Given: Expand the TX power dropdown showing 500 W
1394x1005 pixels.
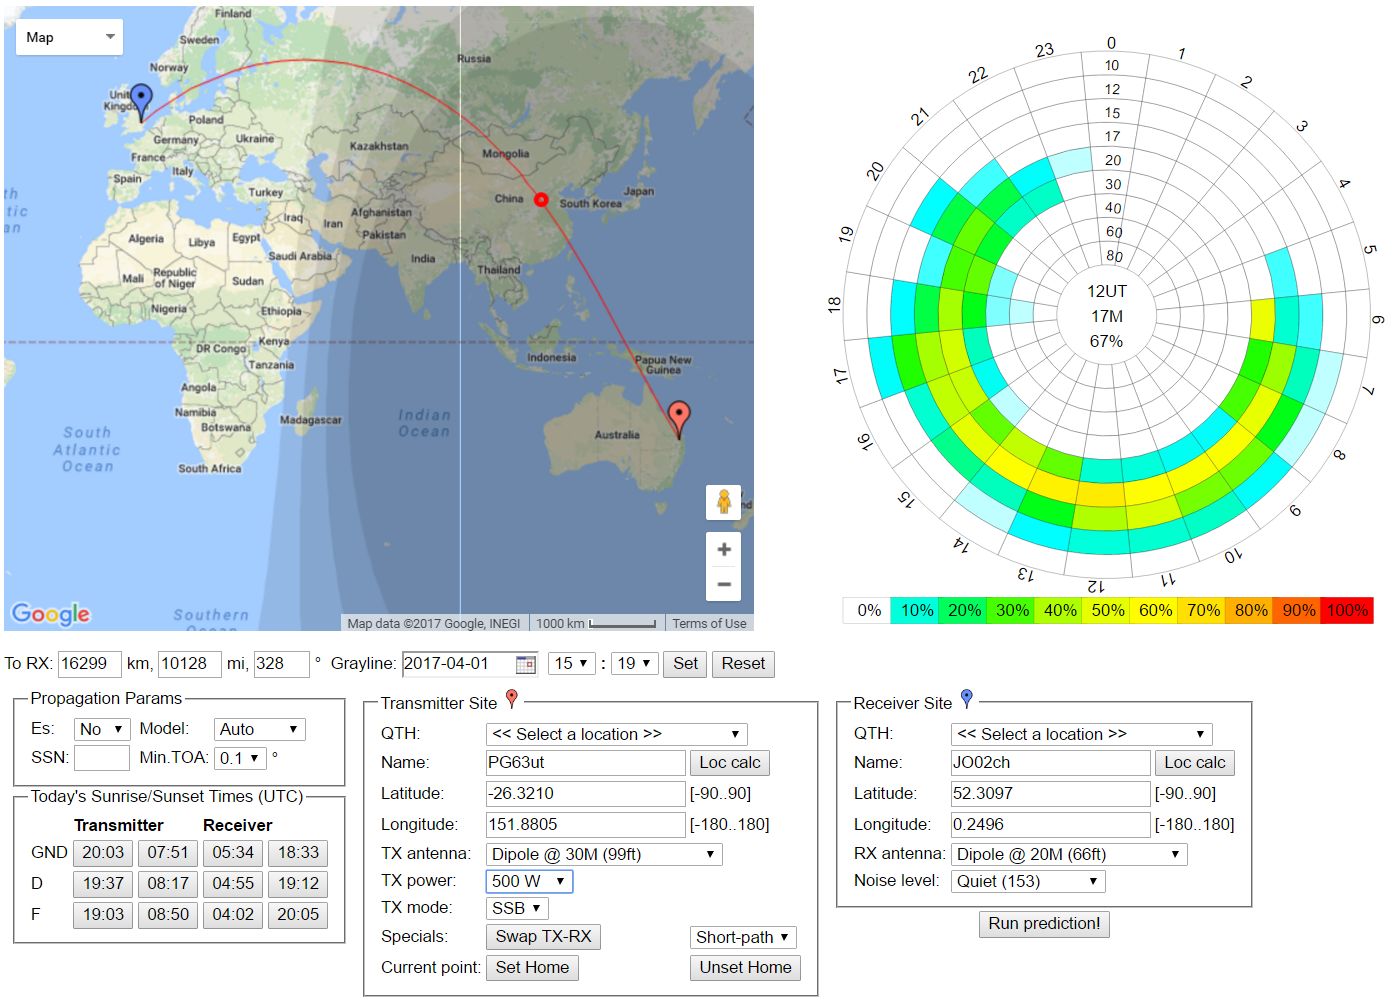Looking at the screenshot, I should (x=529, y=881).
